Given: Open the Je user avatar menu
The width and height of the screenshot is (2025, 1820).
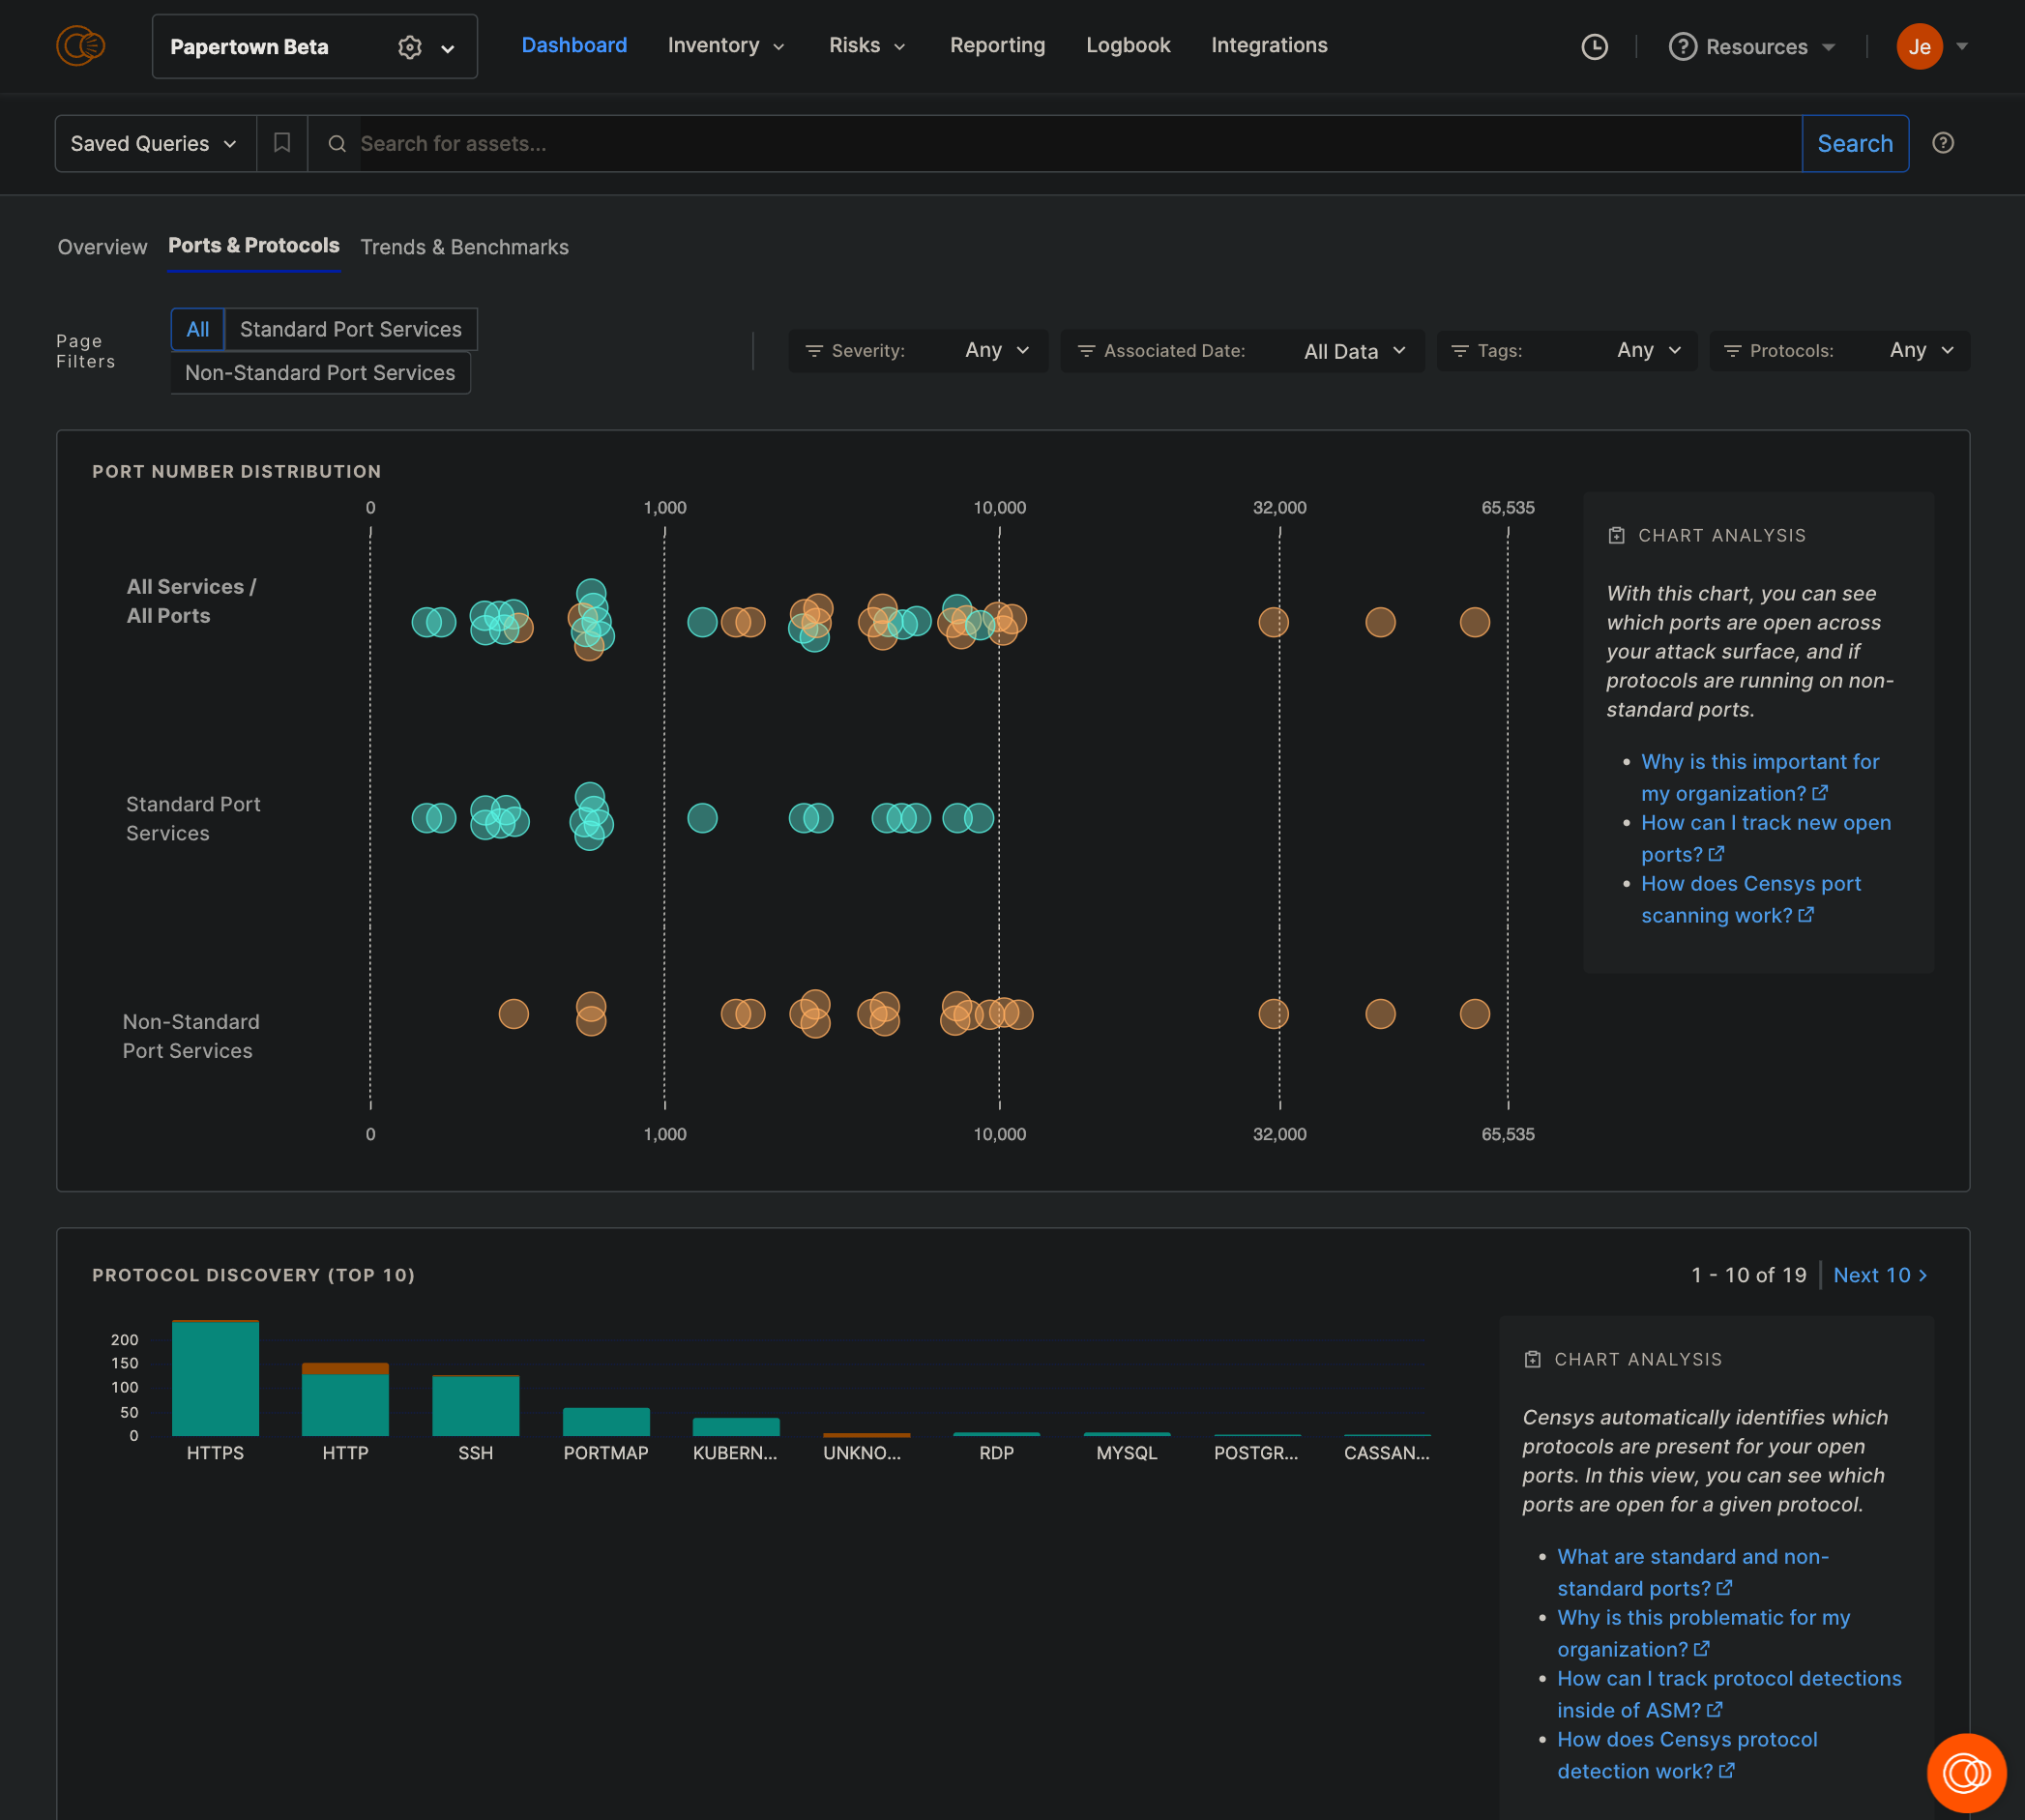Looking at the screenshot, I should pyautogui.click(x=1918, y=47).
